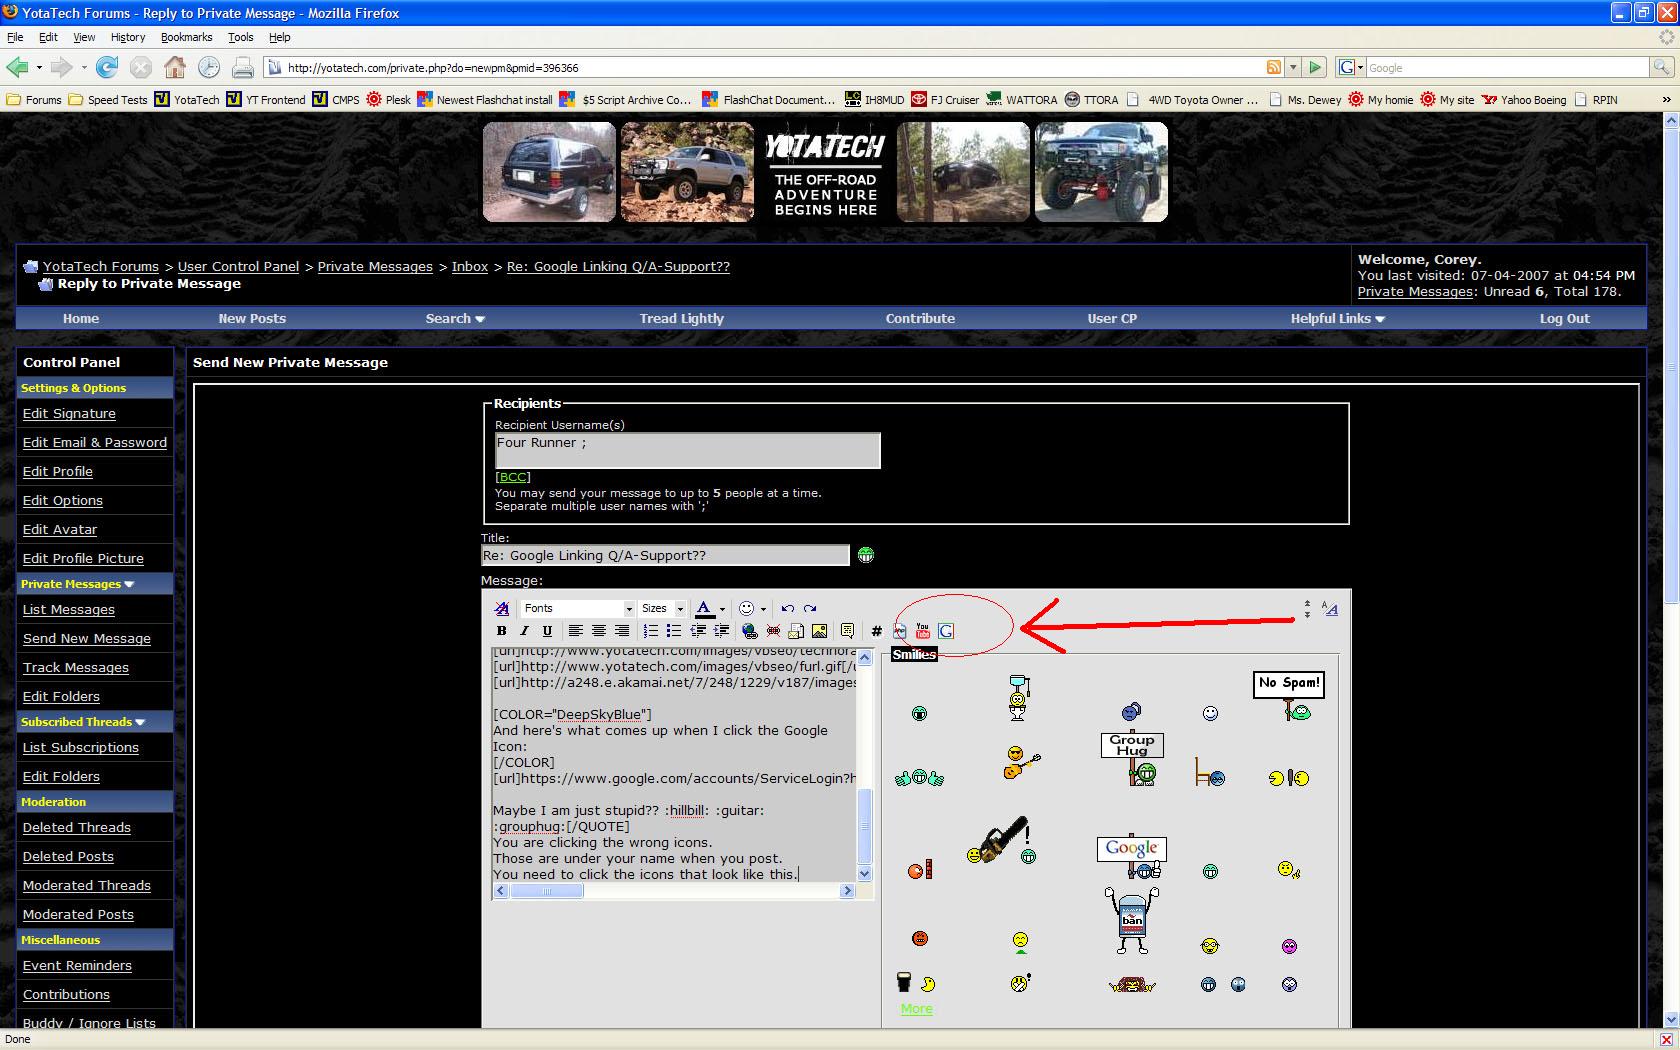Insert the chainsaw smilie
The width and height of the screenshot is (1680, 1050).
[1000, 842]
